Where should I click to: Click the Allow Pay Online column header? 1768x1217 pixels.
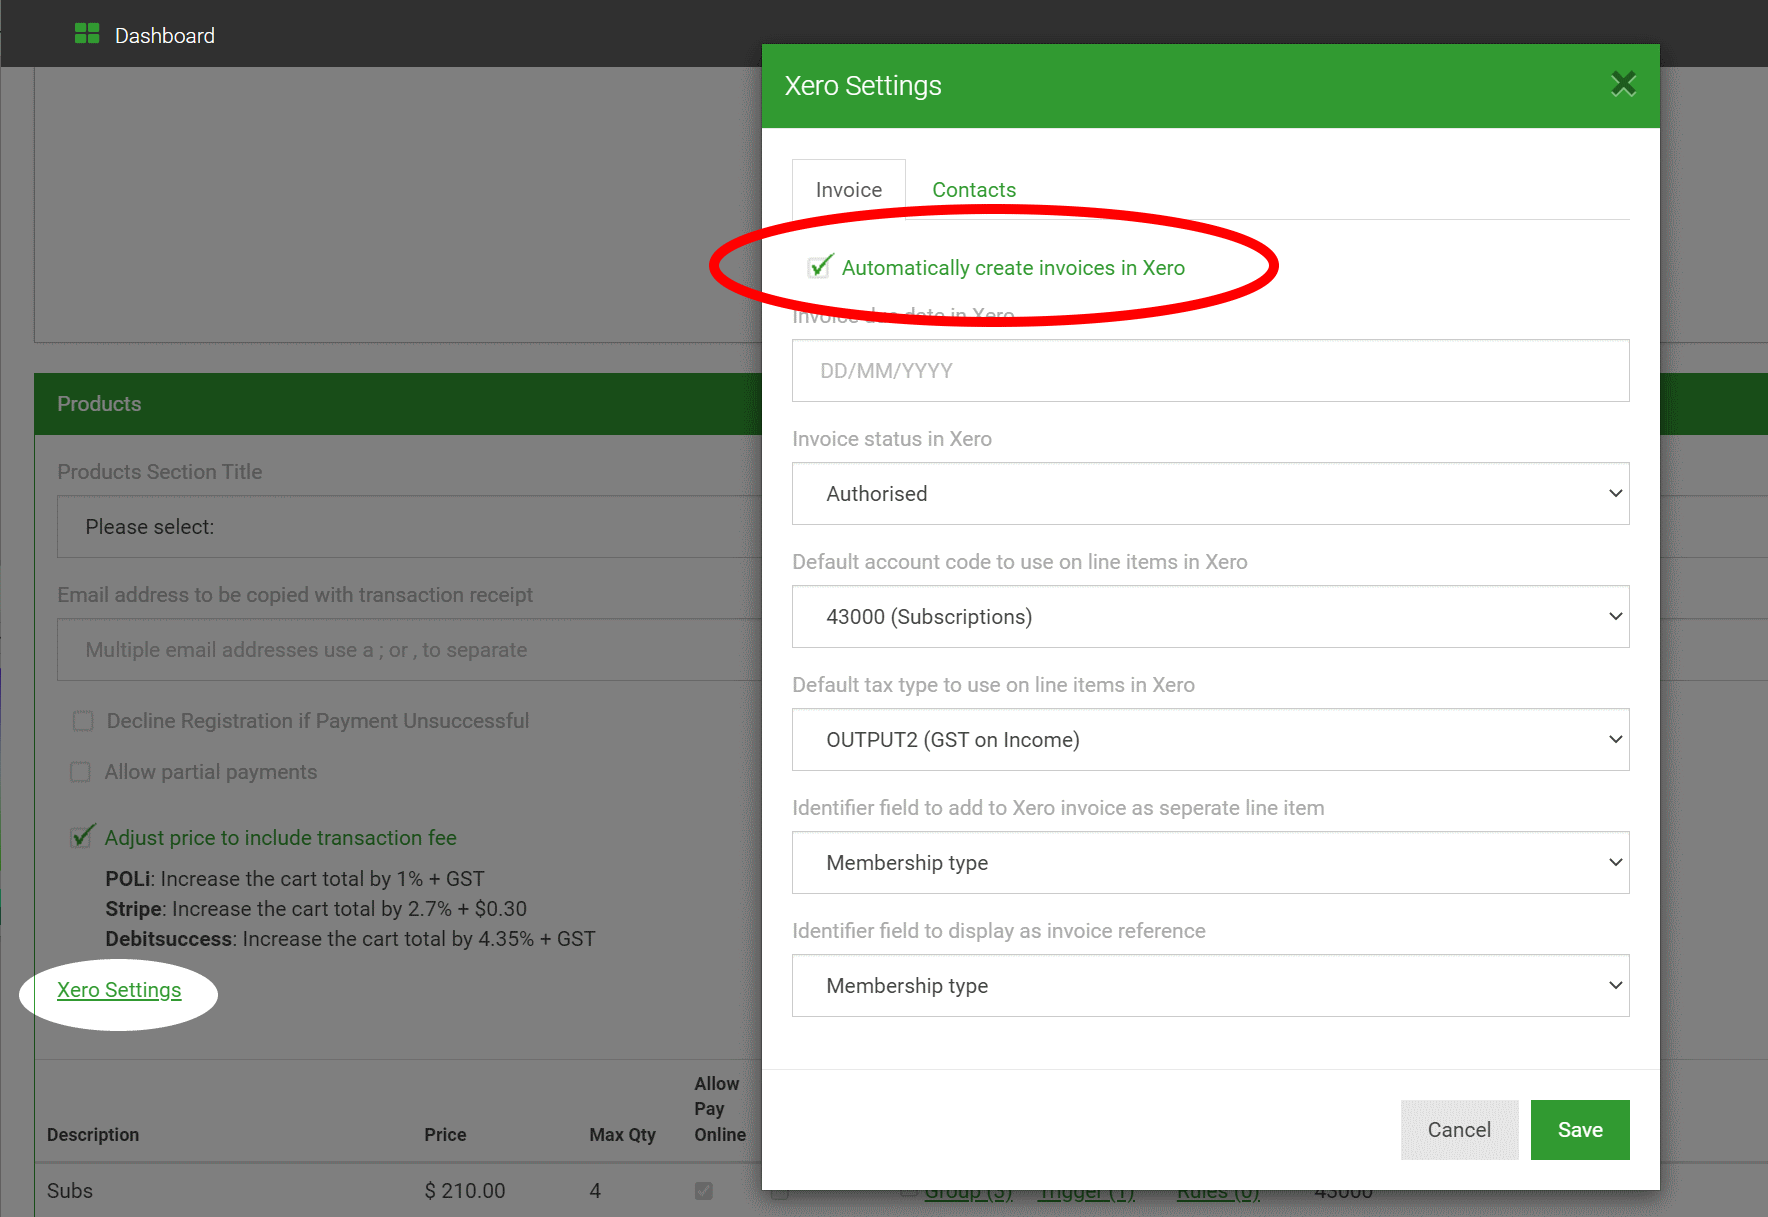click(720, 1109)
